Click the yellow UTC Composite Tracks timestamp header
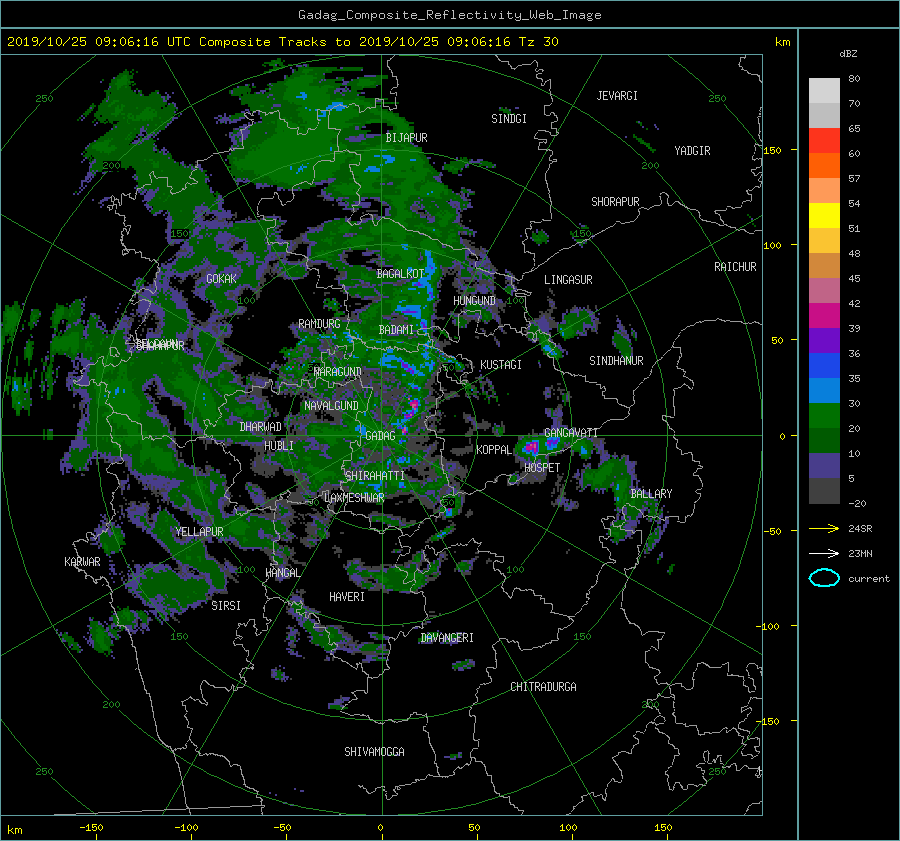Screen dimensions: 900x841 (282, 42)
